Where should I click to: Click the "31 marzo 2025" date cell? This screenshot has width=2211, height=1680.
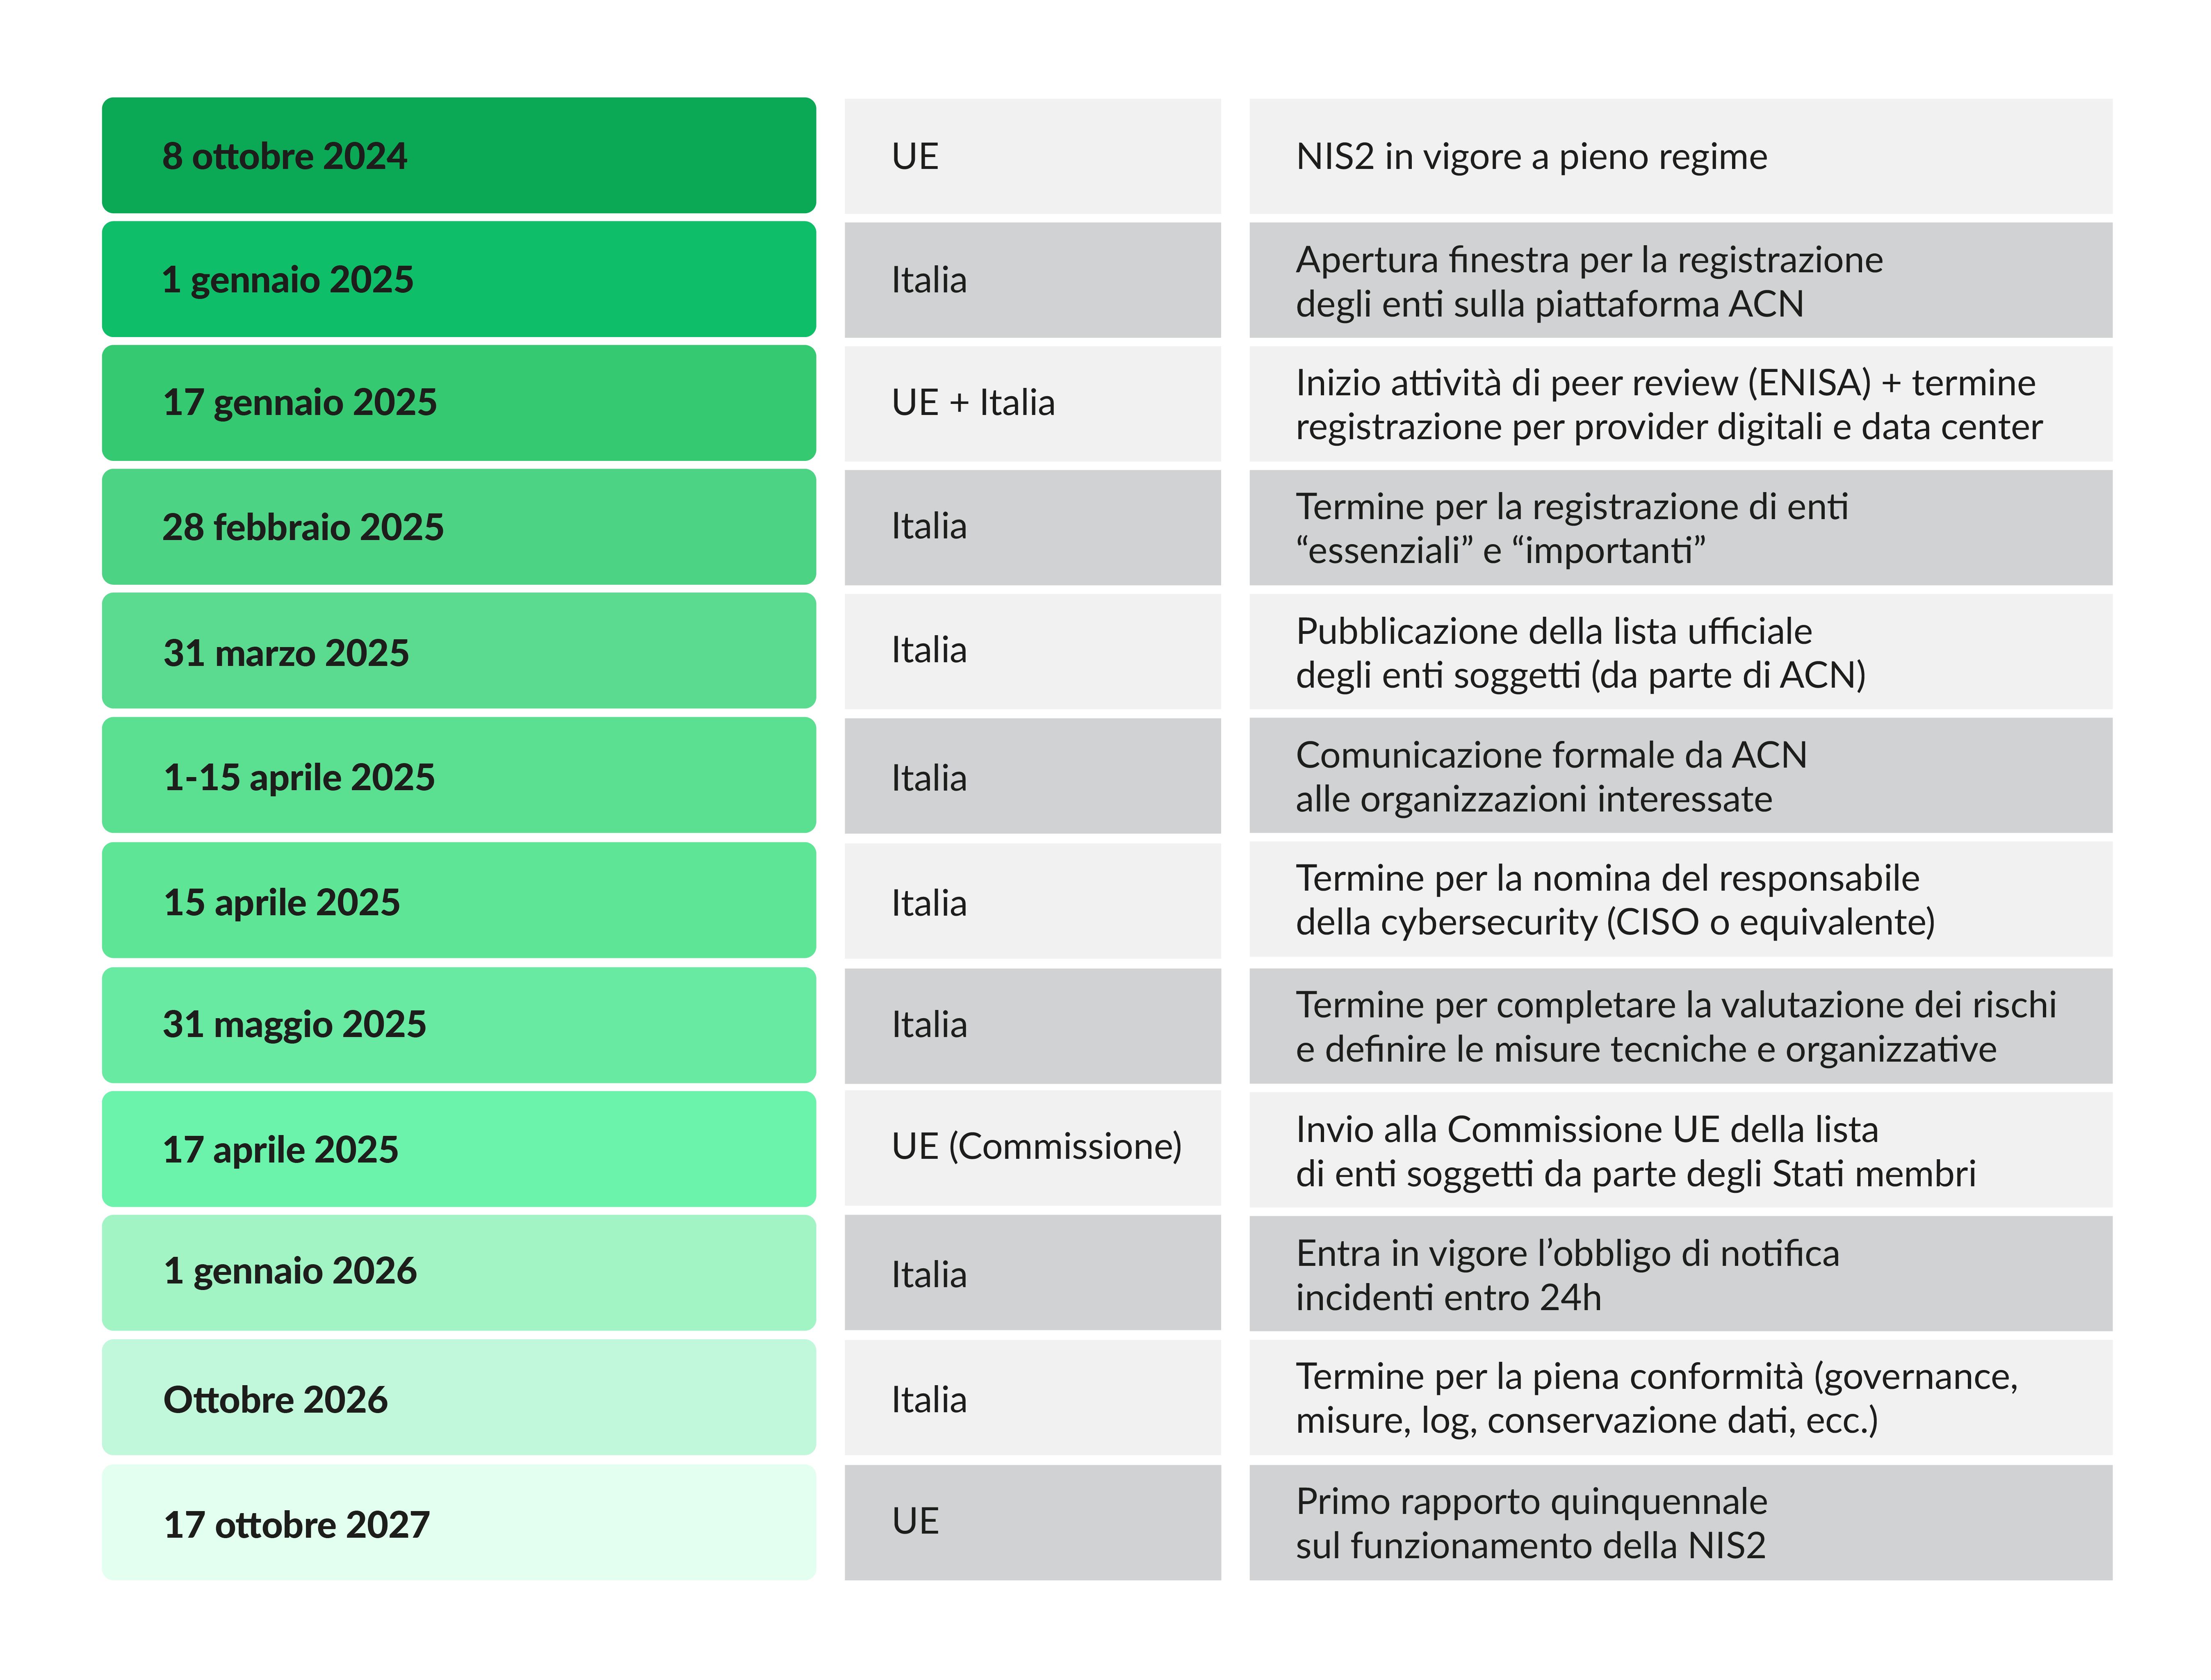[x=458, y=652]
